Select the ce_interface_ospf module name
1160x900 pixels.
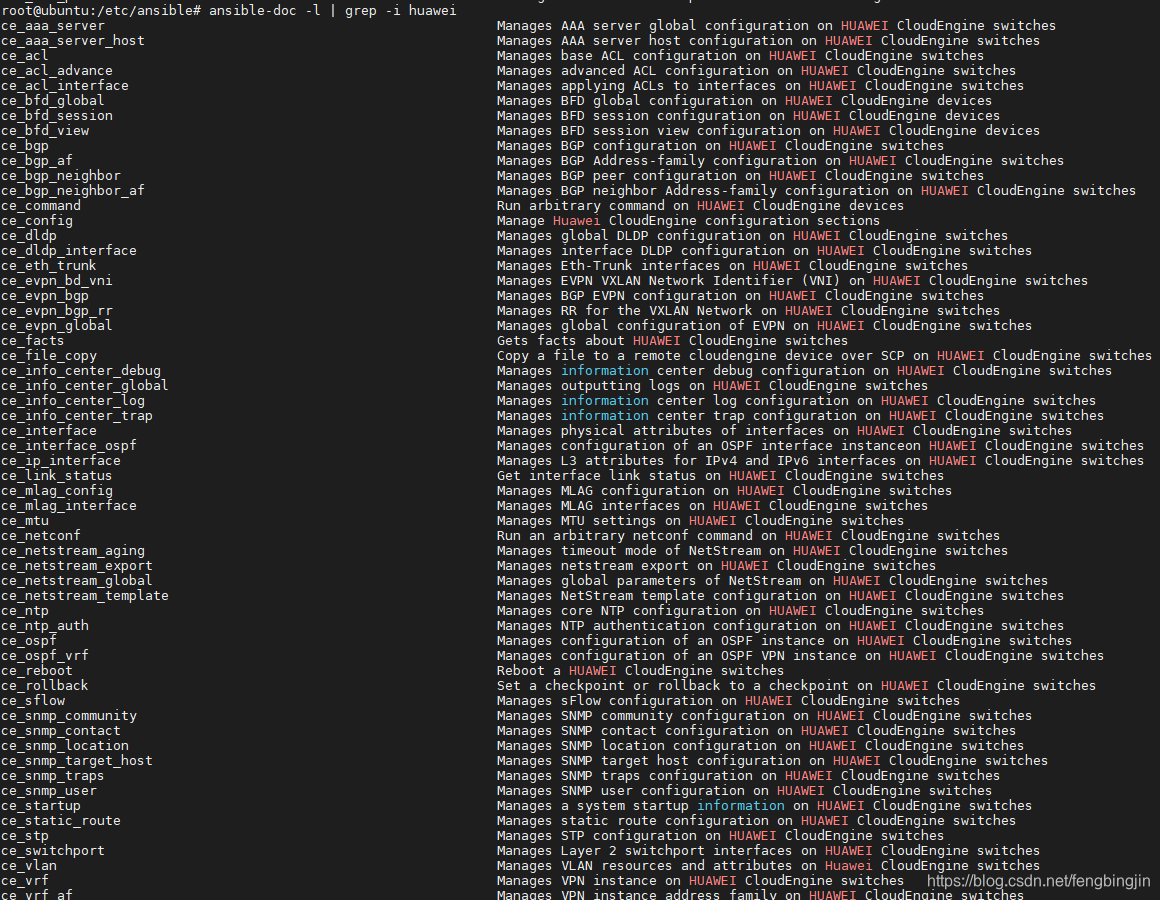pyautogui.click(x=69, y=446)
